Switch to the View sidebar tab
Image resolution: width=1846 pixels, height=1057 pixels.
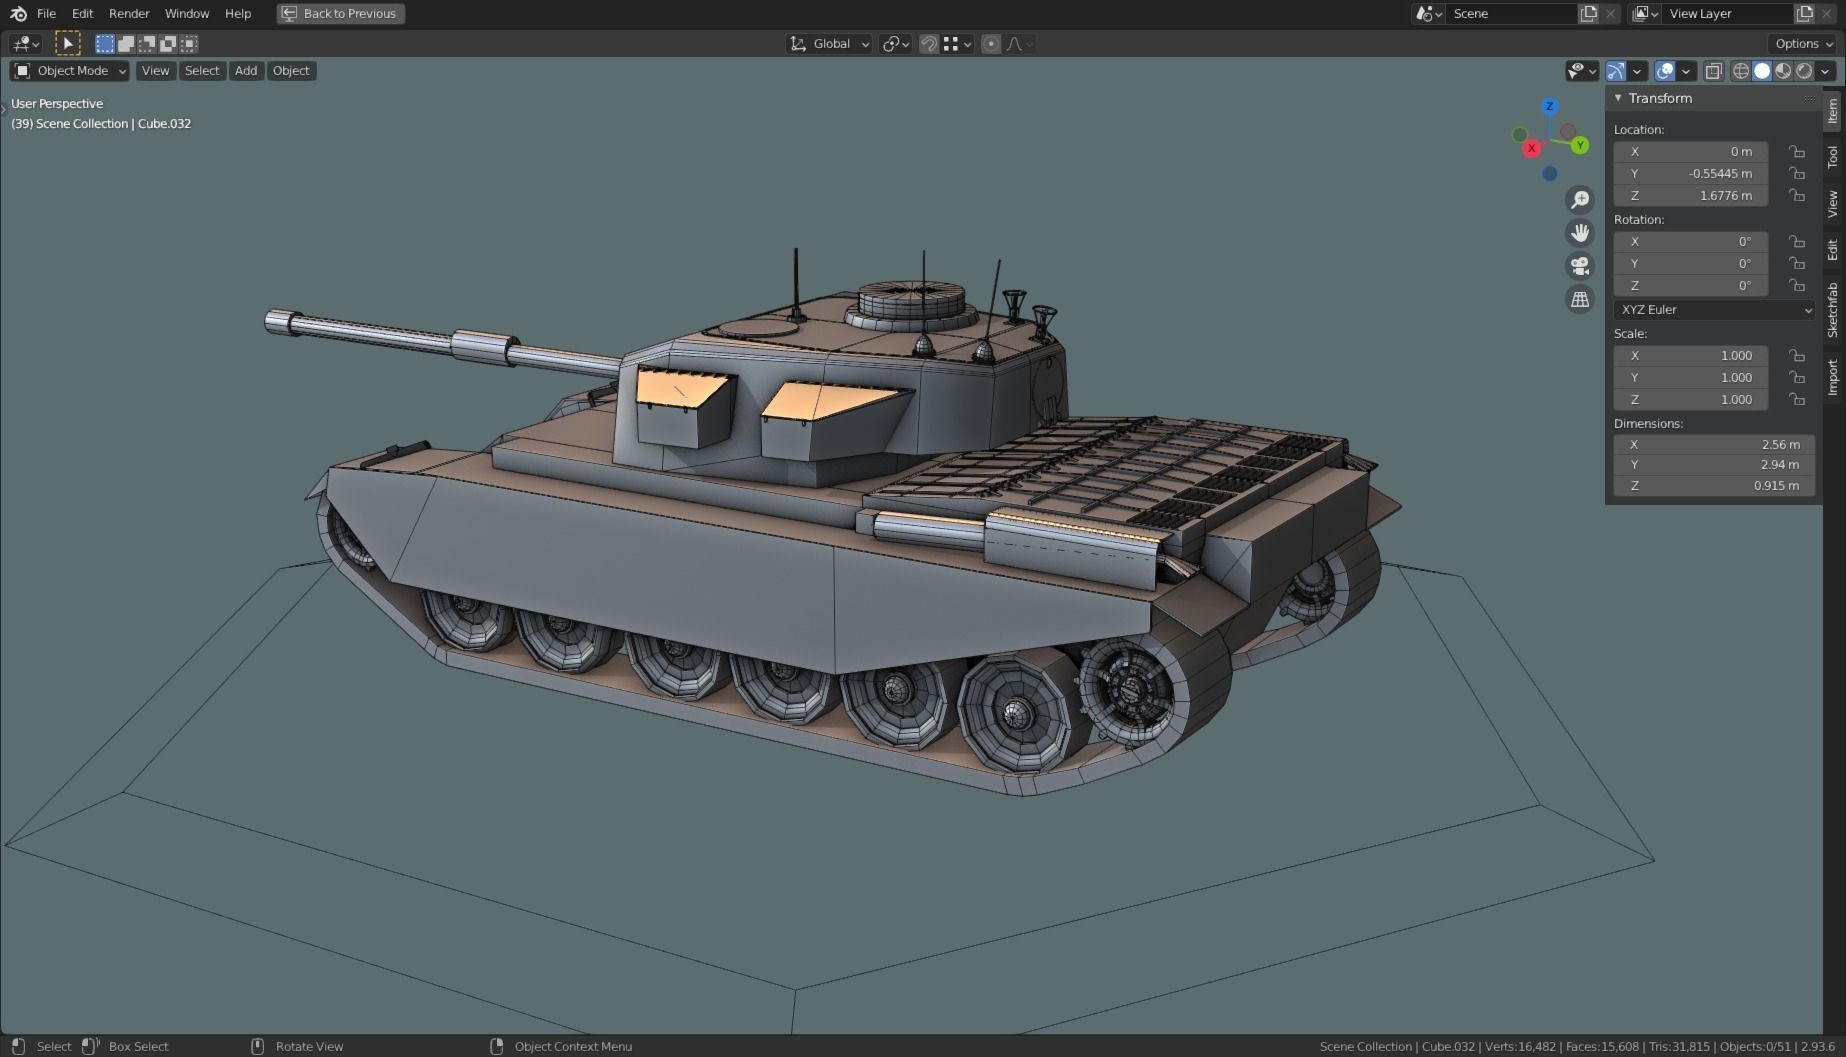(x=1833, y=204)
